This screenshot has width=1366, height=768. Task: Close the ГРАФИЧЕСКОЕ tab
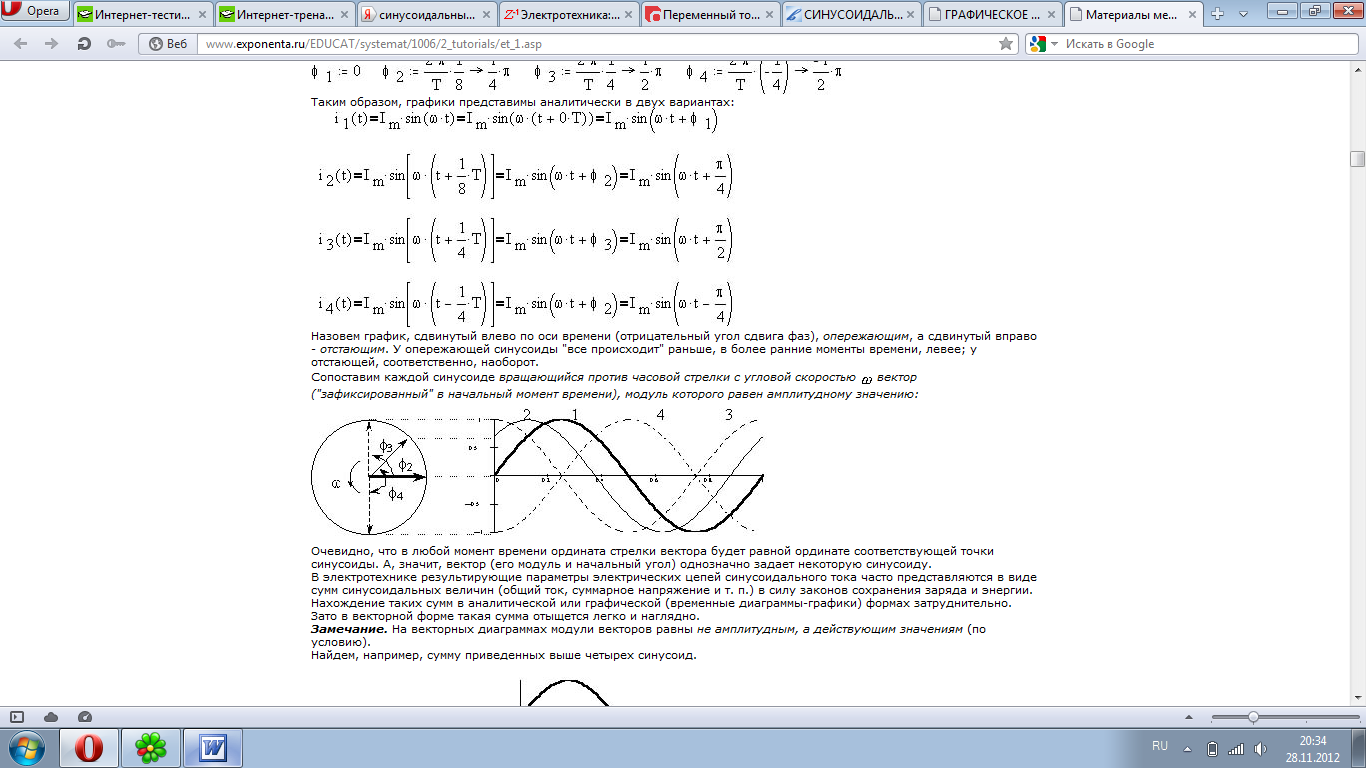click(x=1050, y=15)
